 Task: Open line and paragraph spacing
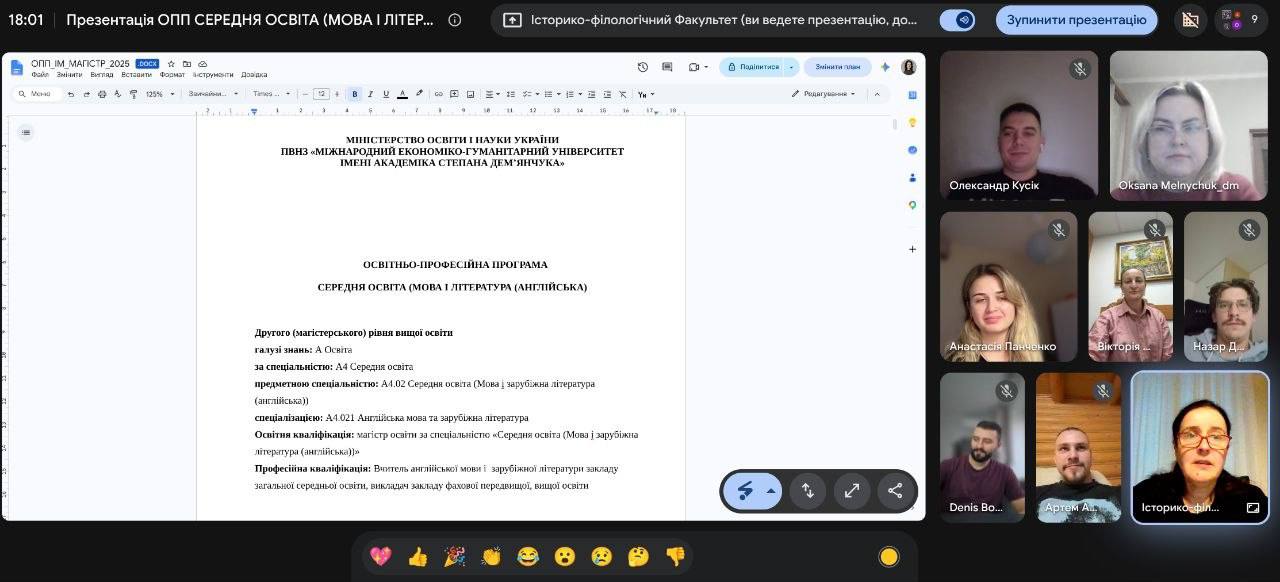pos(511,94)
